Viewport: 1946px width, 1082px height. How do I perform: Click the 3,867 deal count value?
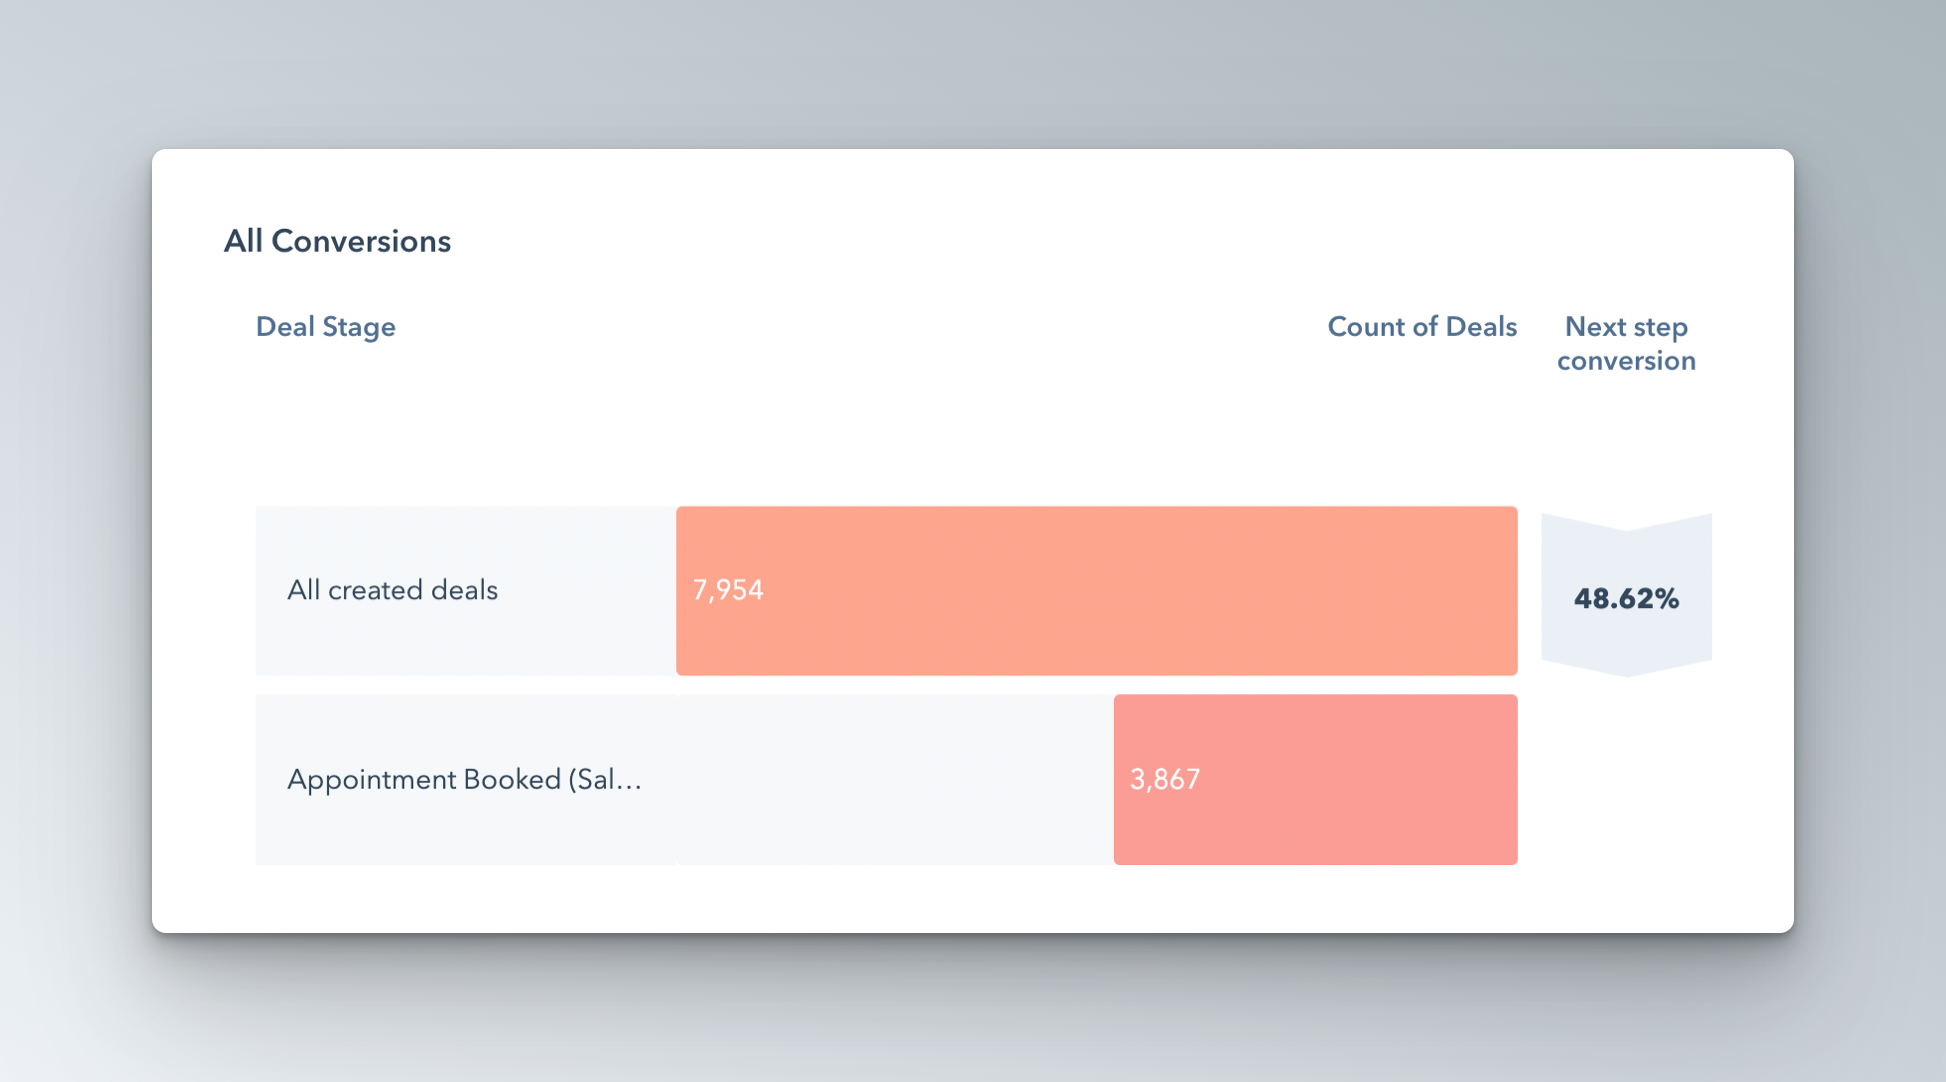[1165, 779]
